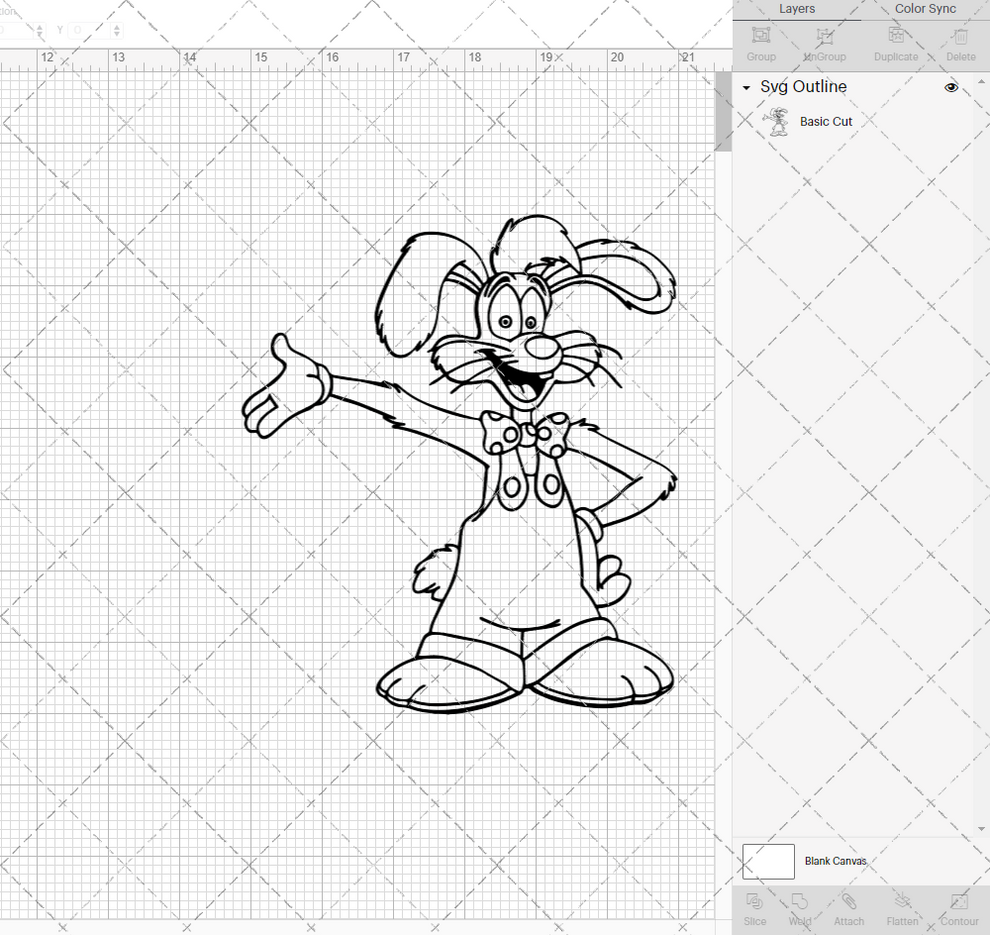The width and height of the screenshot is (990, 935).
Task: Click the canvas vertical scrollbar
Action: pos(722,110)
